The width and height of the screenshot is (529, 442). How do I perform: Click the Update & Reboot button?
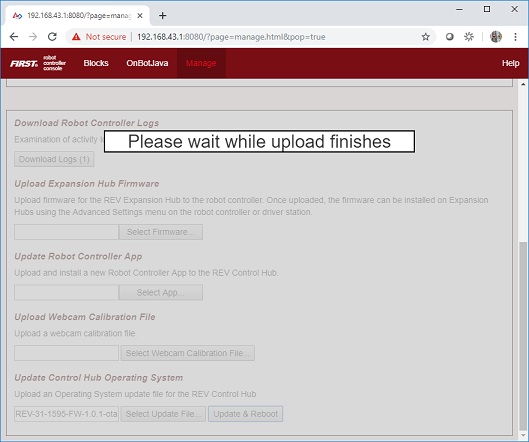click(245, 414)
